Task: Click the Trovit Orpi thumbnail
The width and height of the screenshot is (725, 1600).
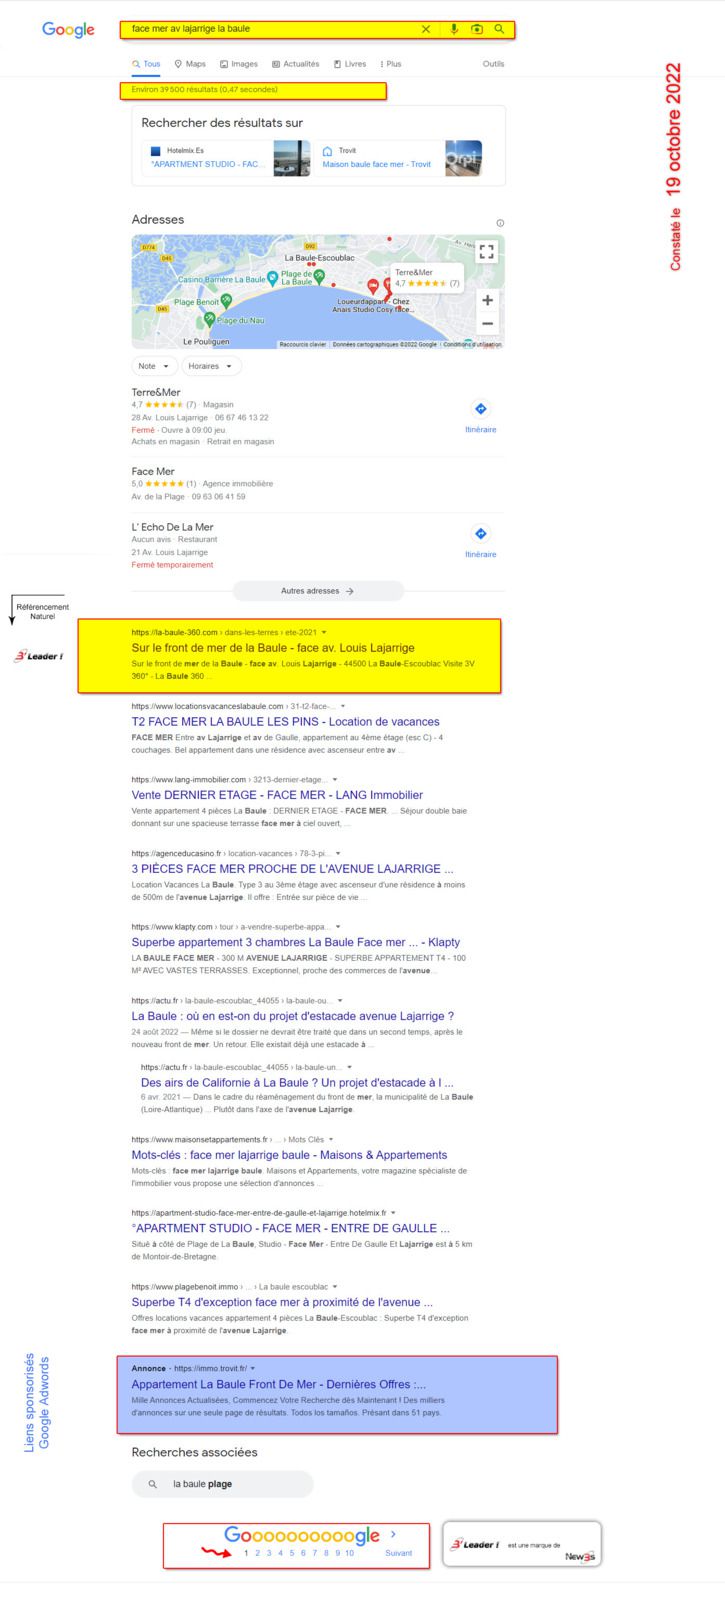Action: pyautogui.click(x=463, y=158)
